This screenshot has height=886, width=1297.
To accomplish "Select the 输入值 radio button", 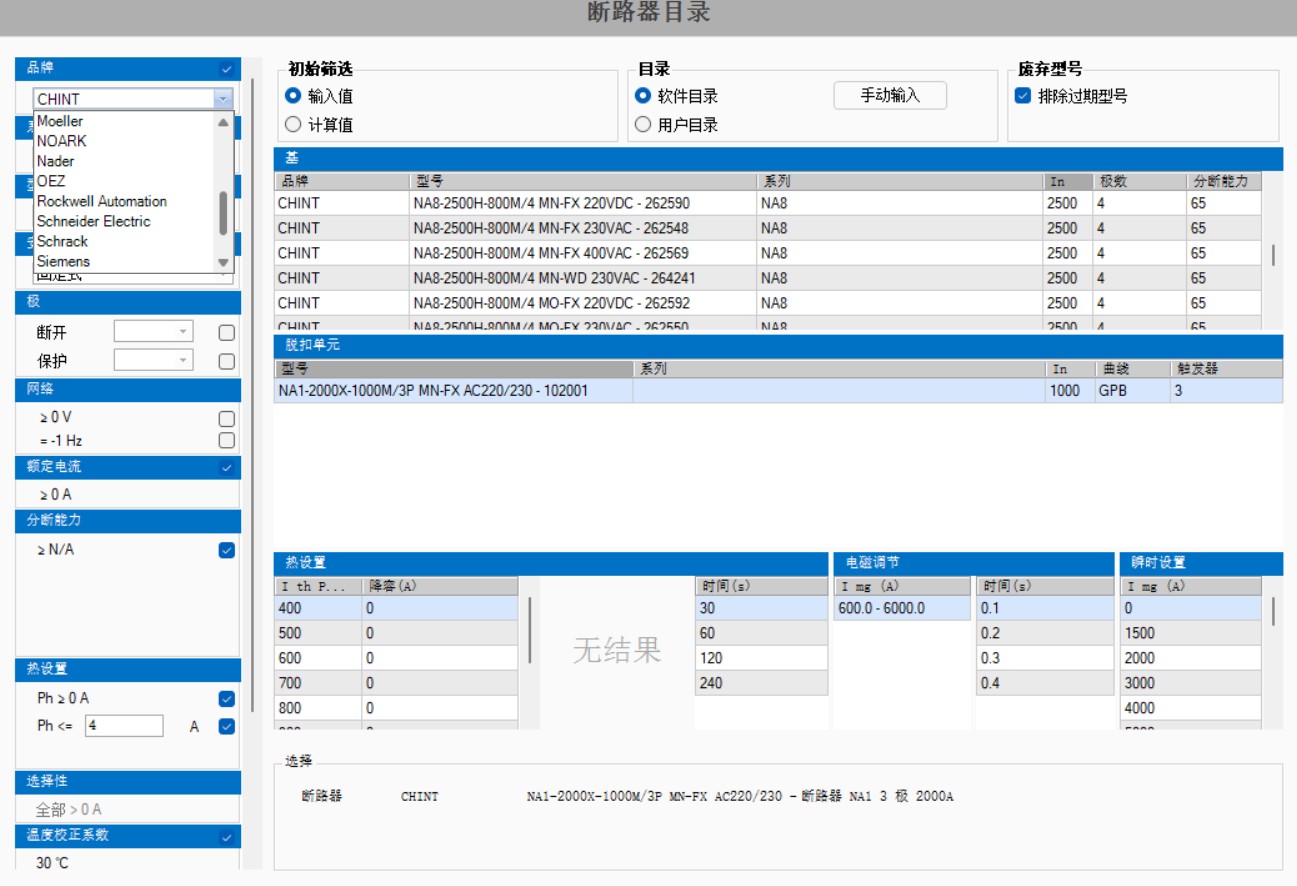I will point(293,96).
